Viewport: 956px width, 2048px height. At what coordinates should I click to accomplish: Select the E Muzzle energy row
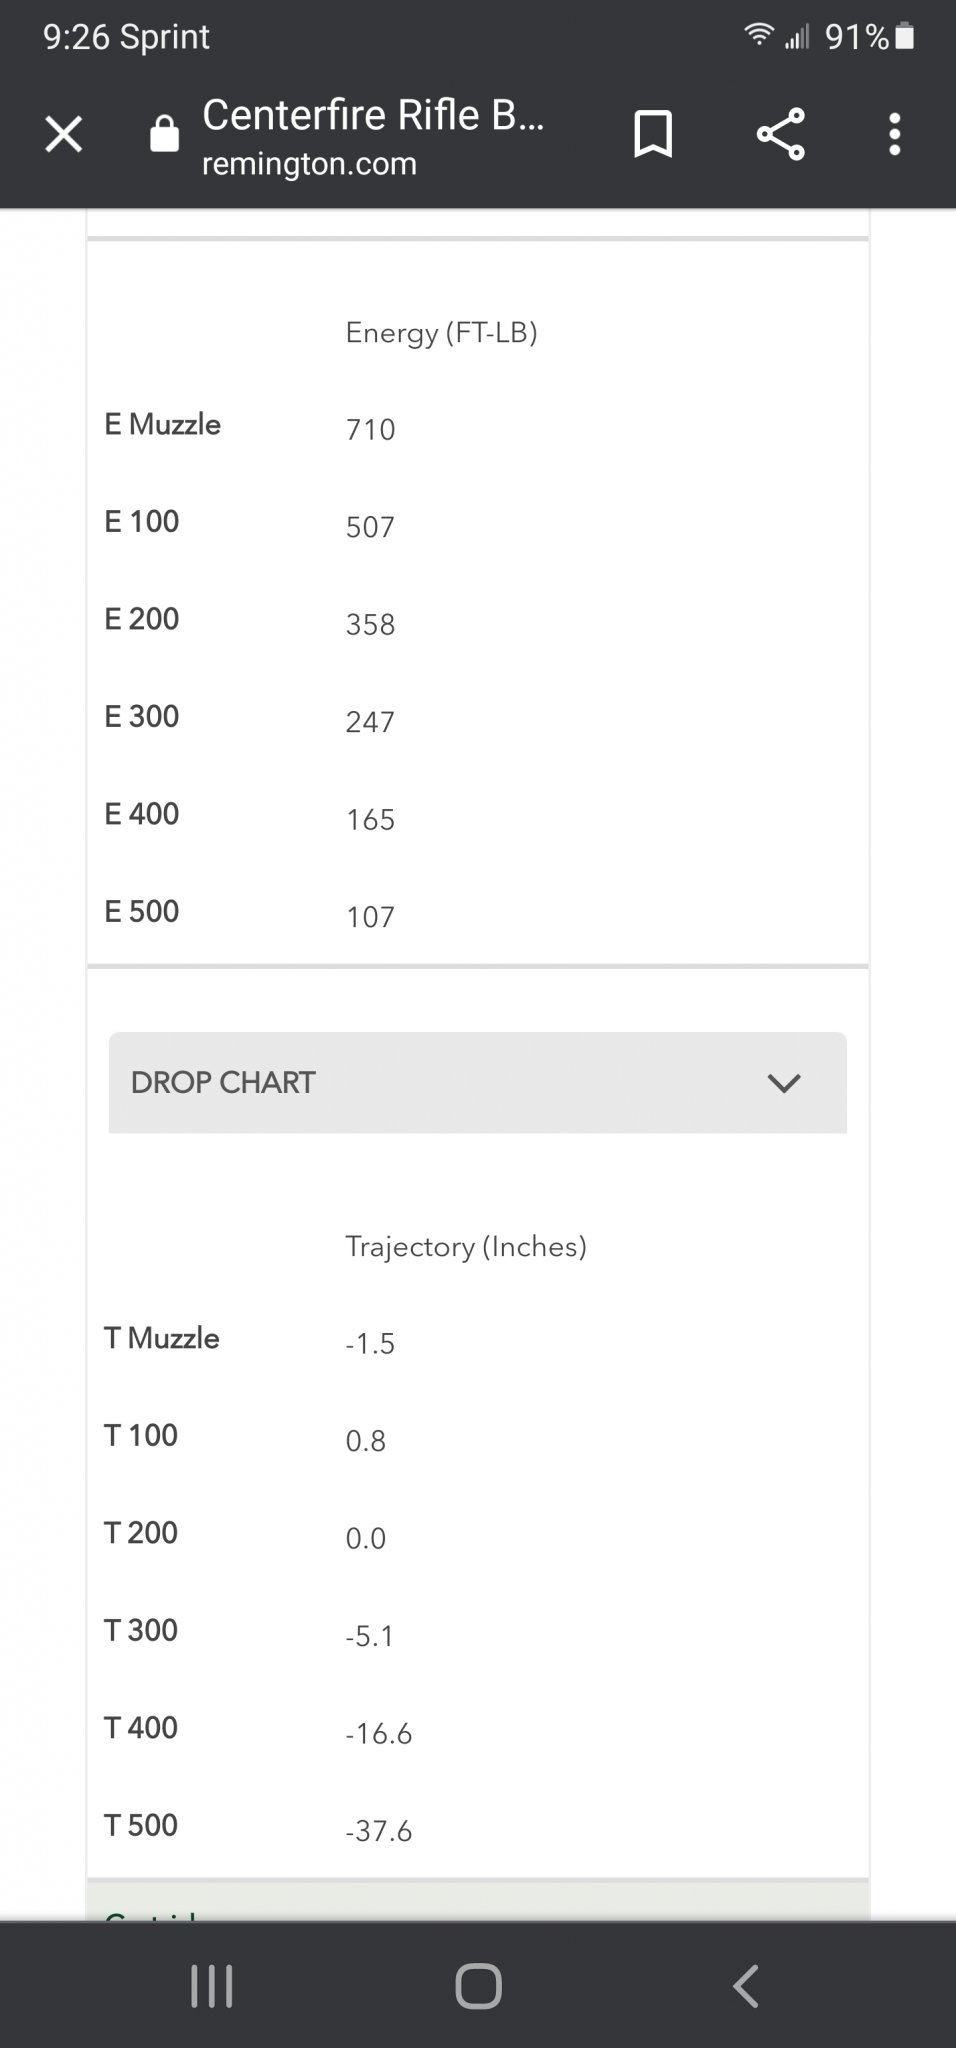pyautogui.click(x=478, y=427)
